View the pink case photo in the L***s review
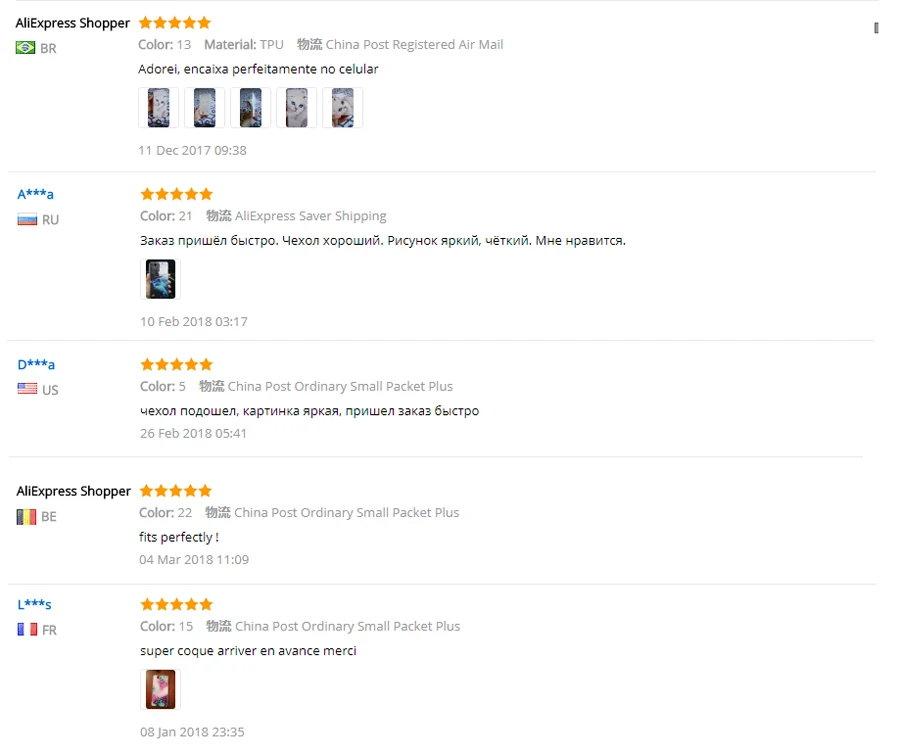Viewport: 900px width, 756px height. point(160,689)
